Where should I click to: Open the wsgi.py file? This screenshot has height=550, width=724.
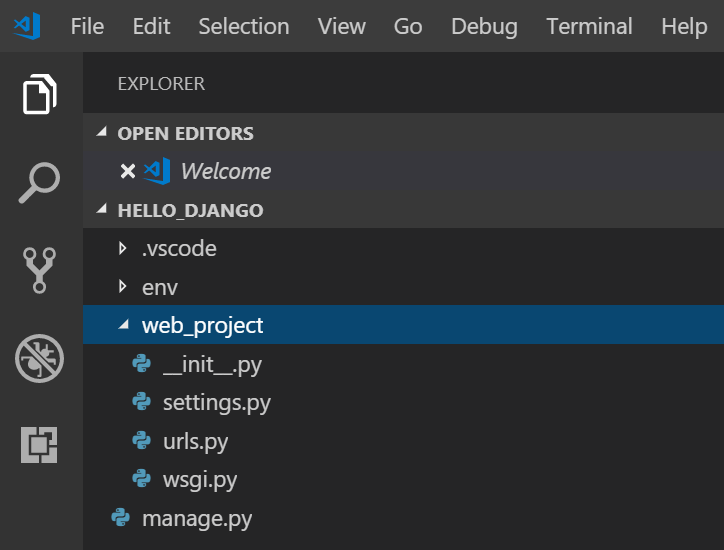(x=200, y=480)
